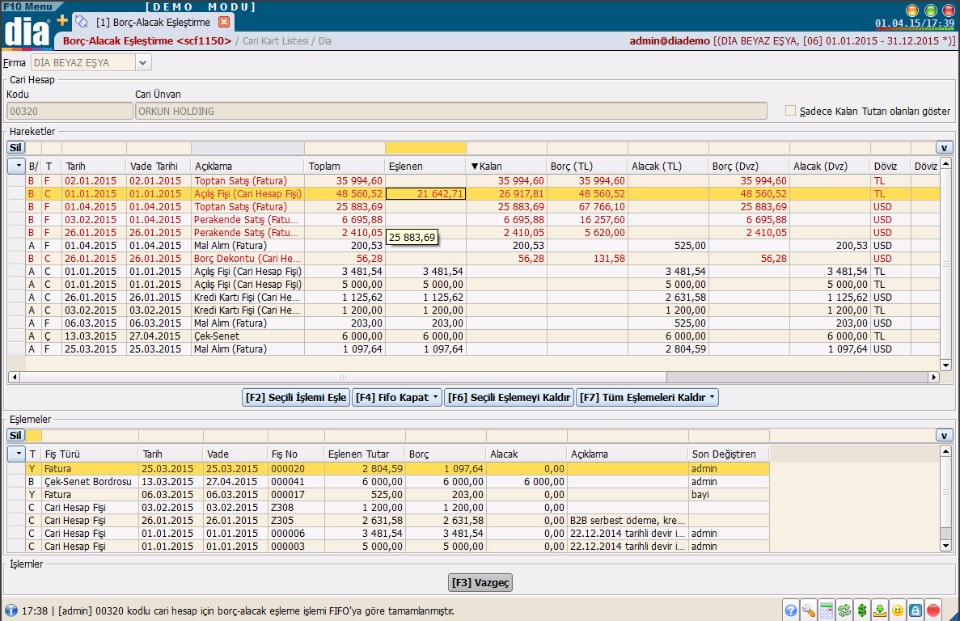Click the yellow Eşlenen filter cell
Screen dimensions: 960x621
coord(426,148)
